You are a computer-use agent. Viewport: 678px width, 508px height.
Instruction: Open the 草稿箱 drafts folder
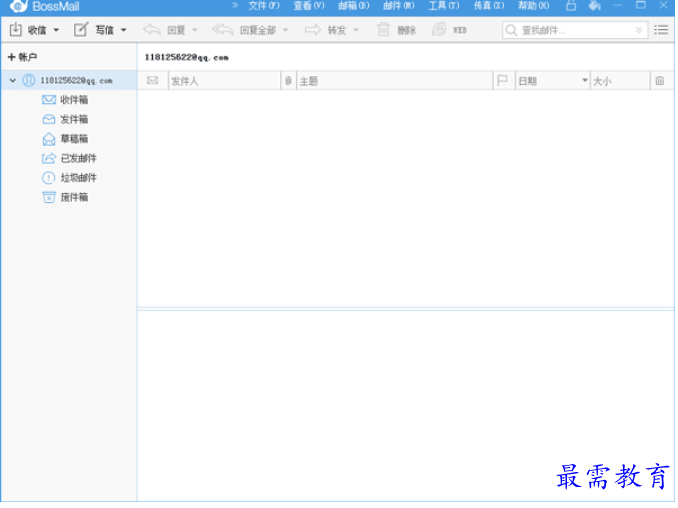pos(73,139)
